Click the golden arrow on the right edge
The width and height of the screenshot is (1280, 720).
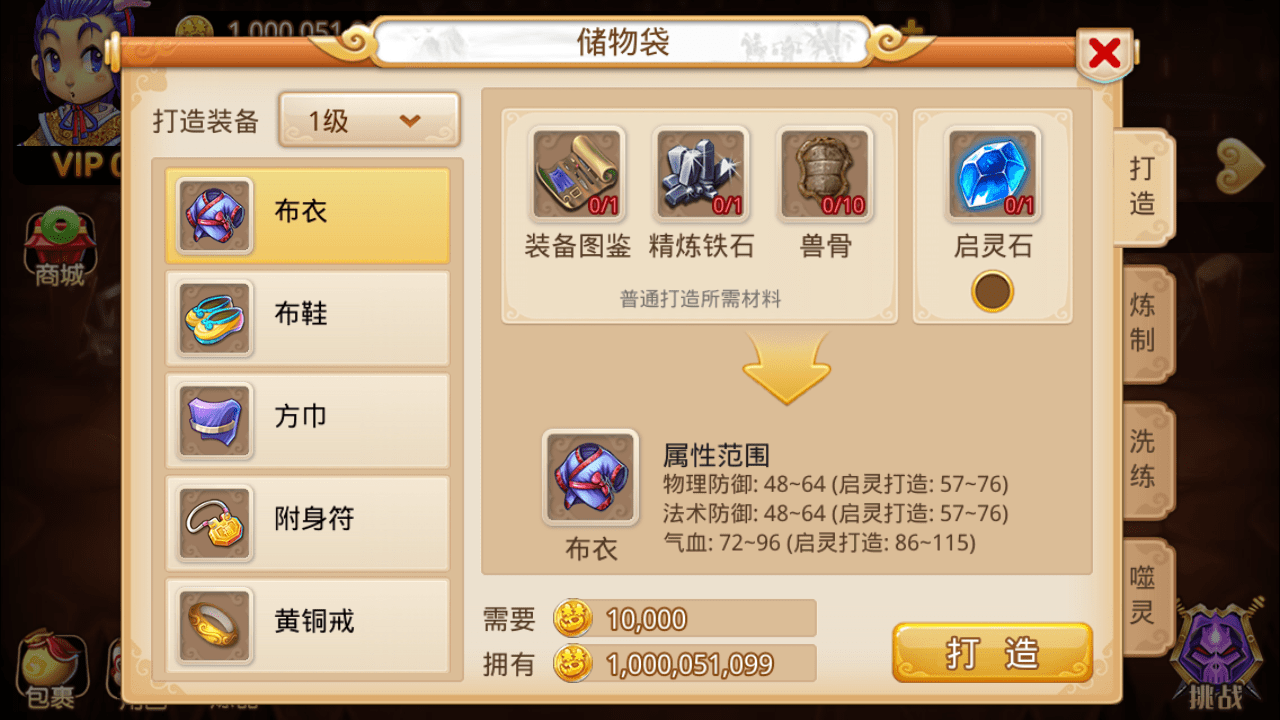click(1240, 165)
